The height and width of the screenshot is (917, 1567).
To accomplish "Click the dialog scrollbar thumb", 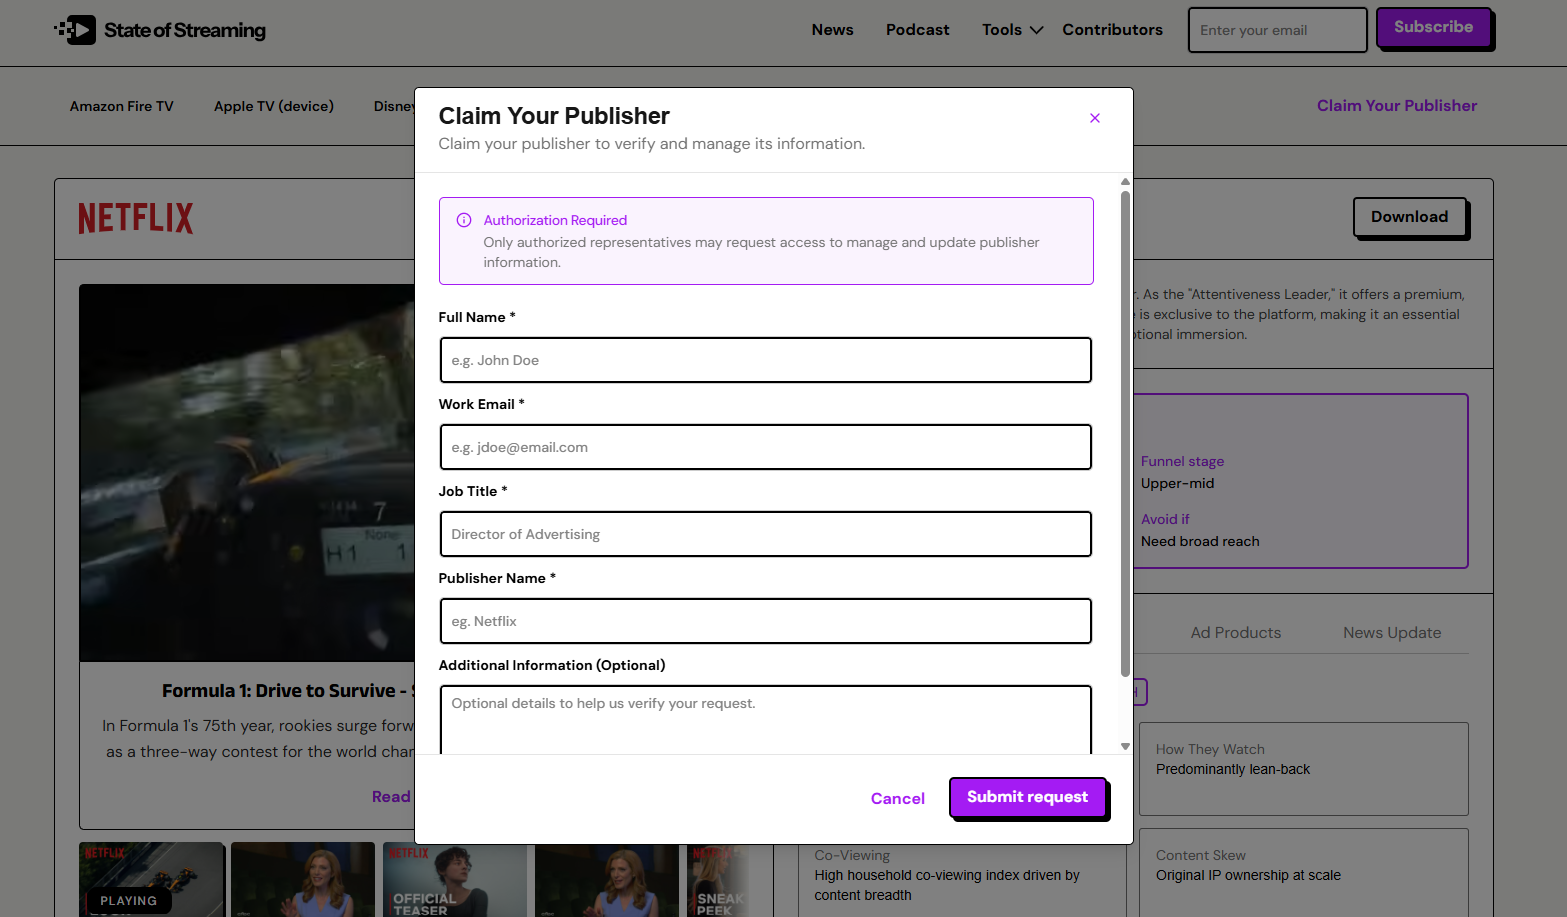I will (x=1125, y=434).
